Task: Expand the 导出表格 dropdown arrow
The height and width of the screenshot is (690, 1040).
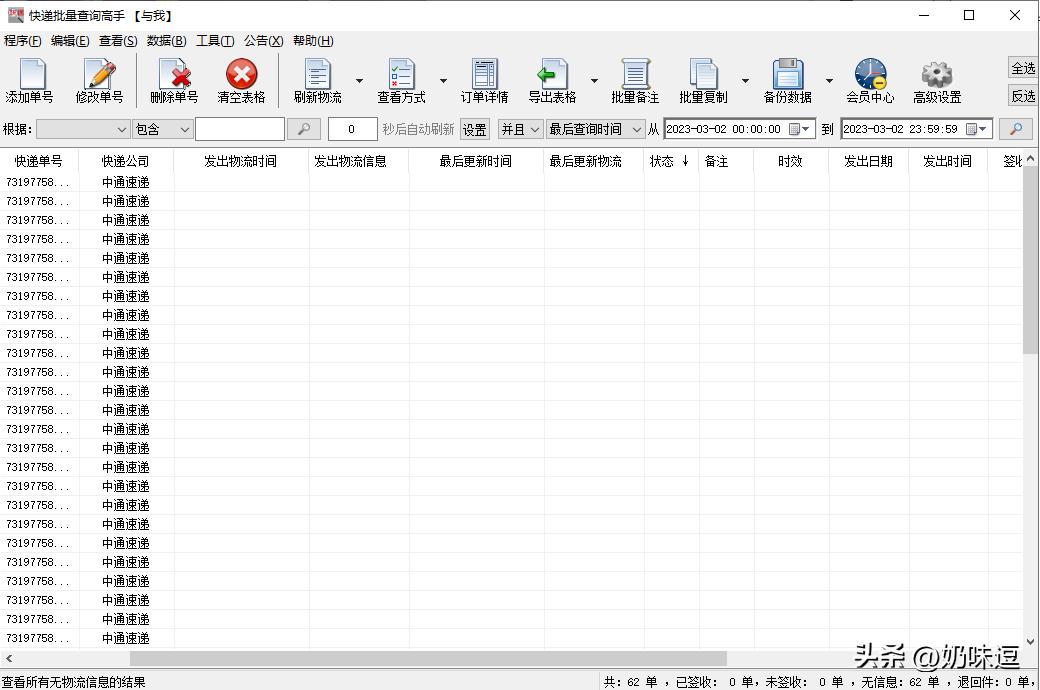Action: pyautogui.click(x=594, y=81)
